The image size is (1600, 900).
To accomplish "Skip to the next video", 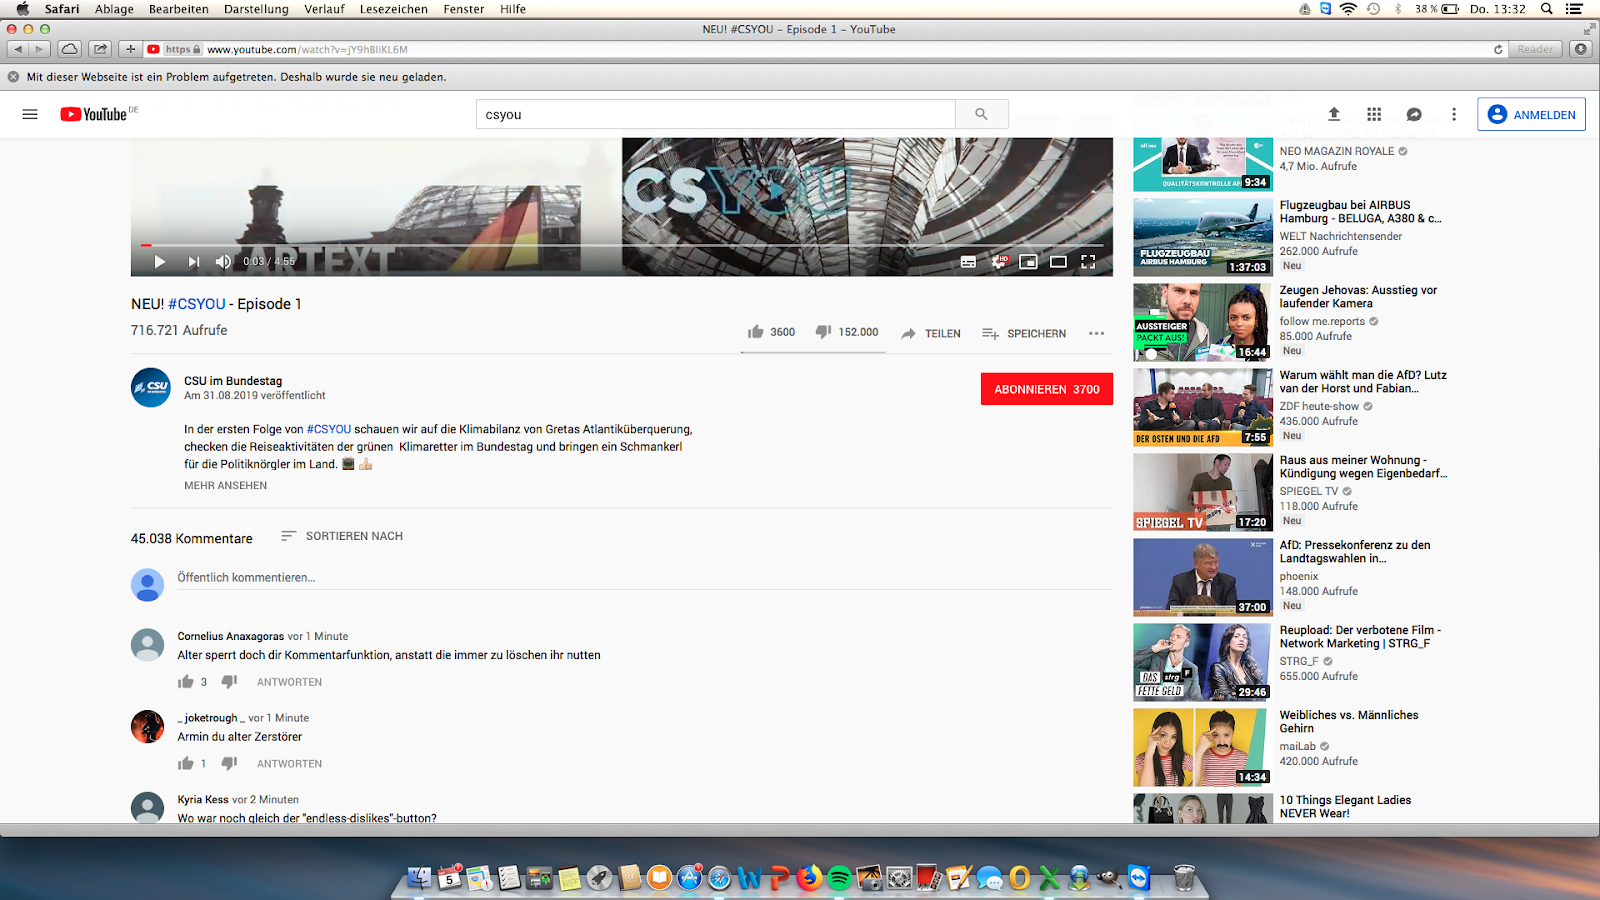I will point(193,262).
